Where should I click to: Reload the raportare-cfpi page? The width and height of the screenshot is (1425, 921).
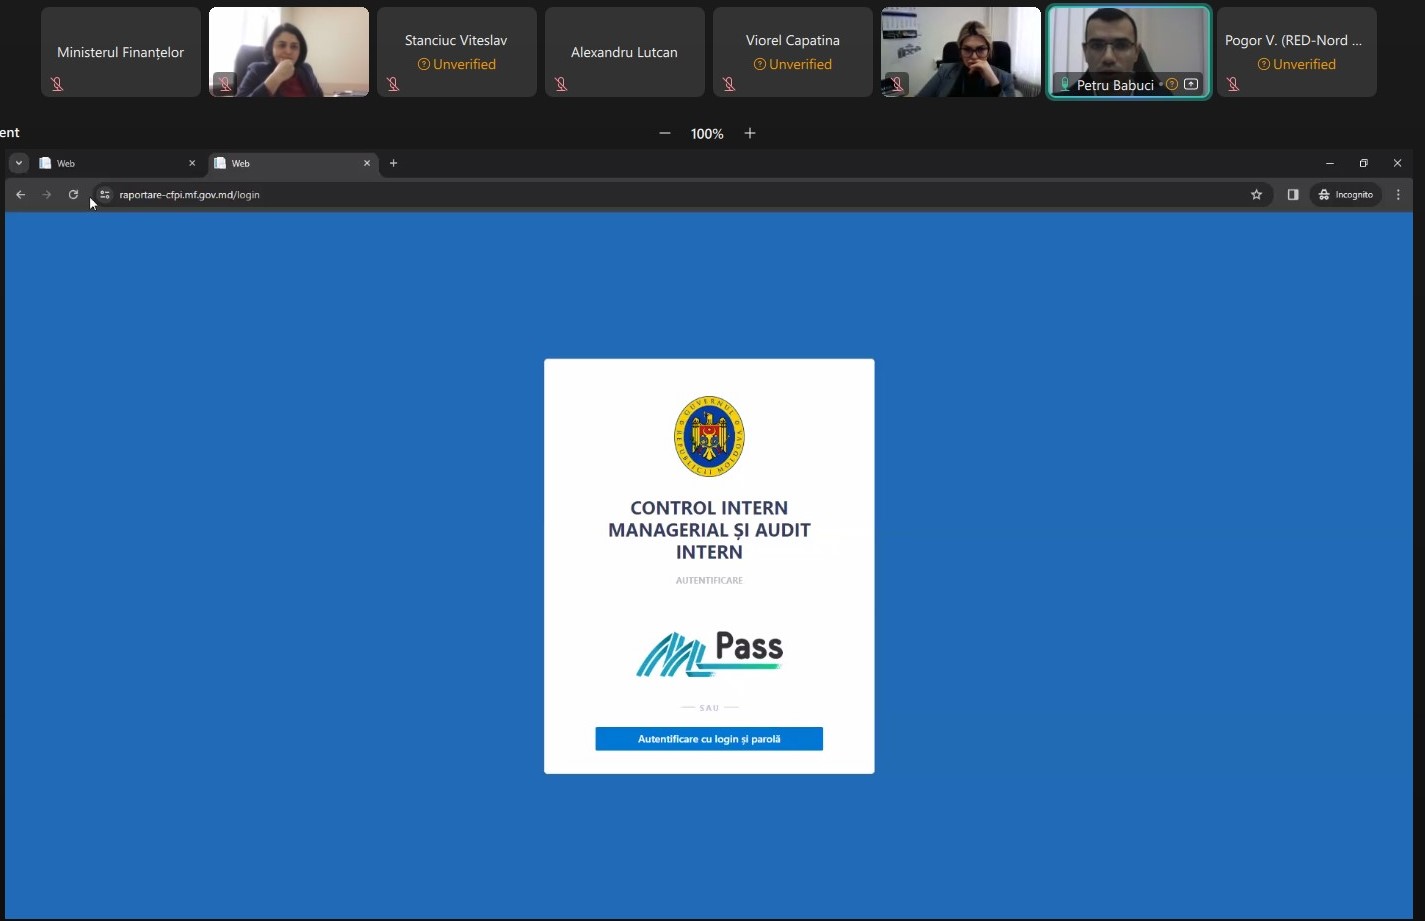click(x=73, y=195)
